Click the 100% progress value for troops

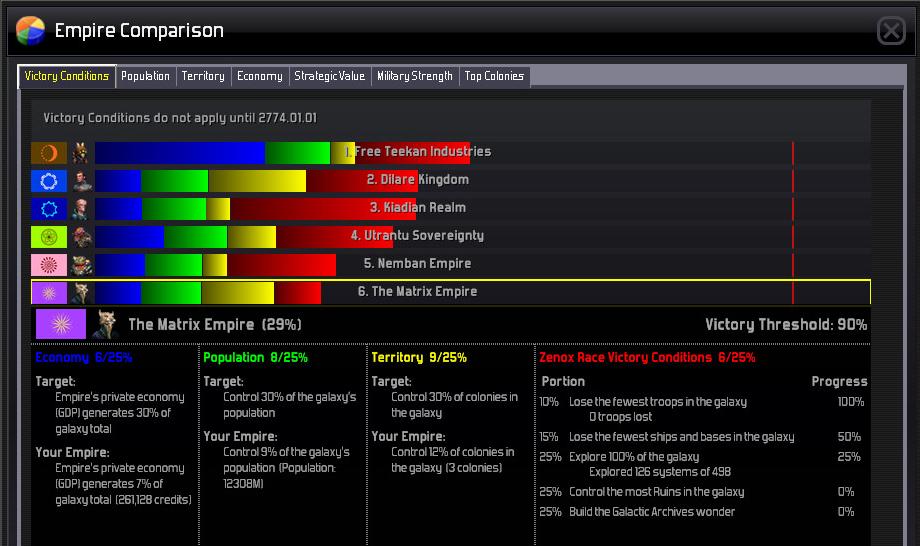coord(851,402)
